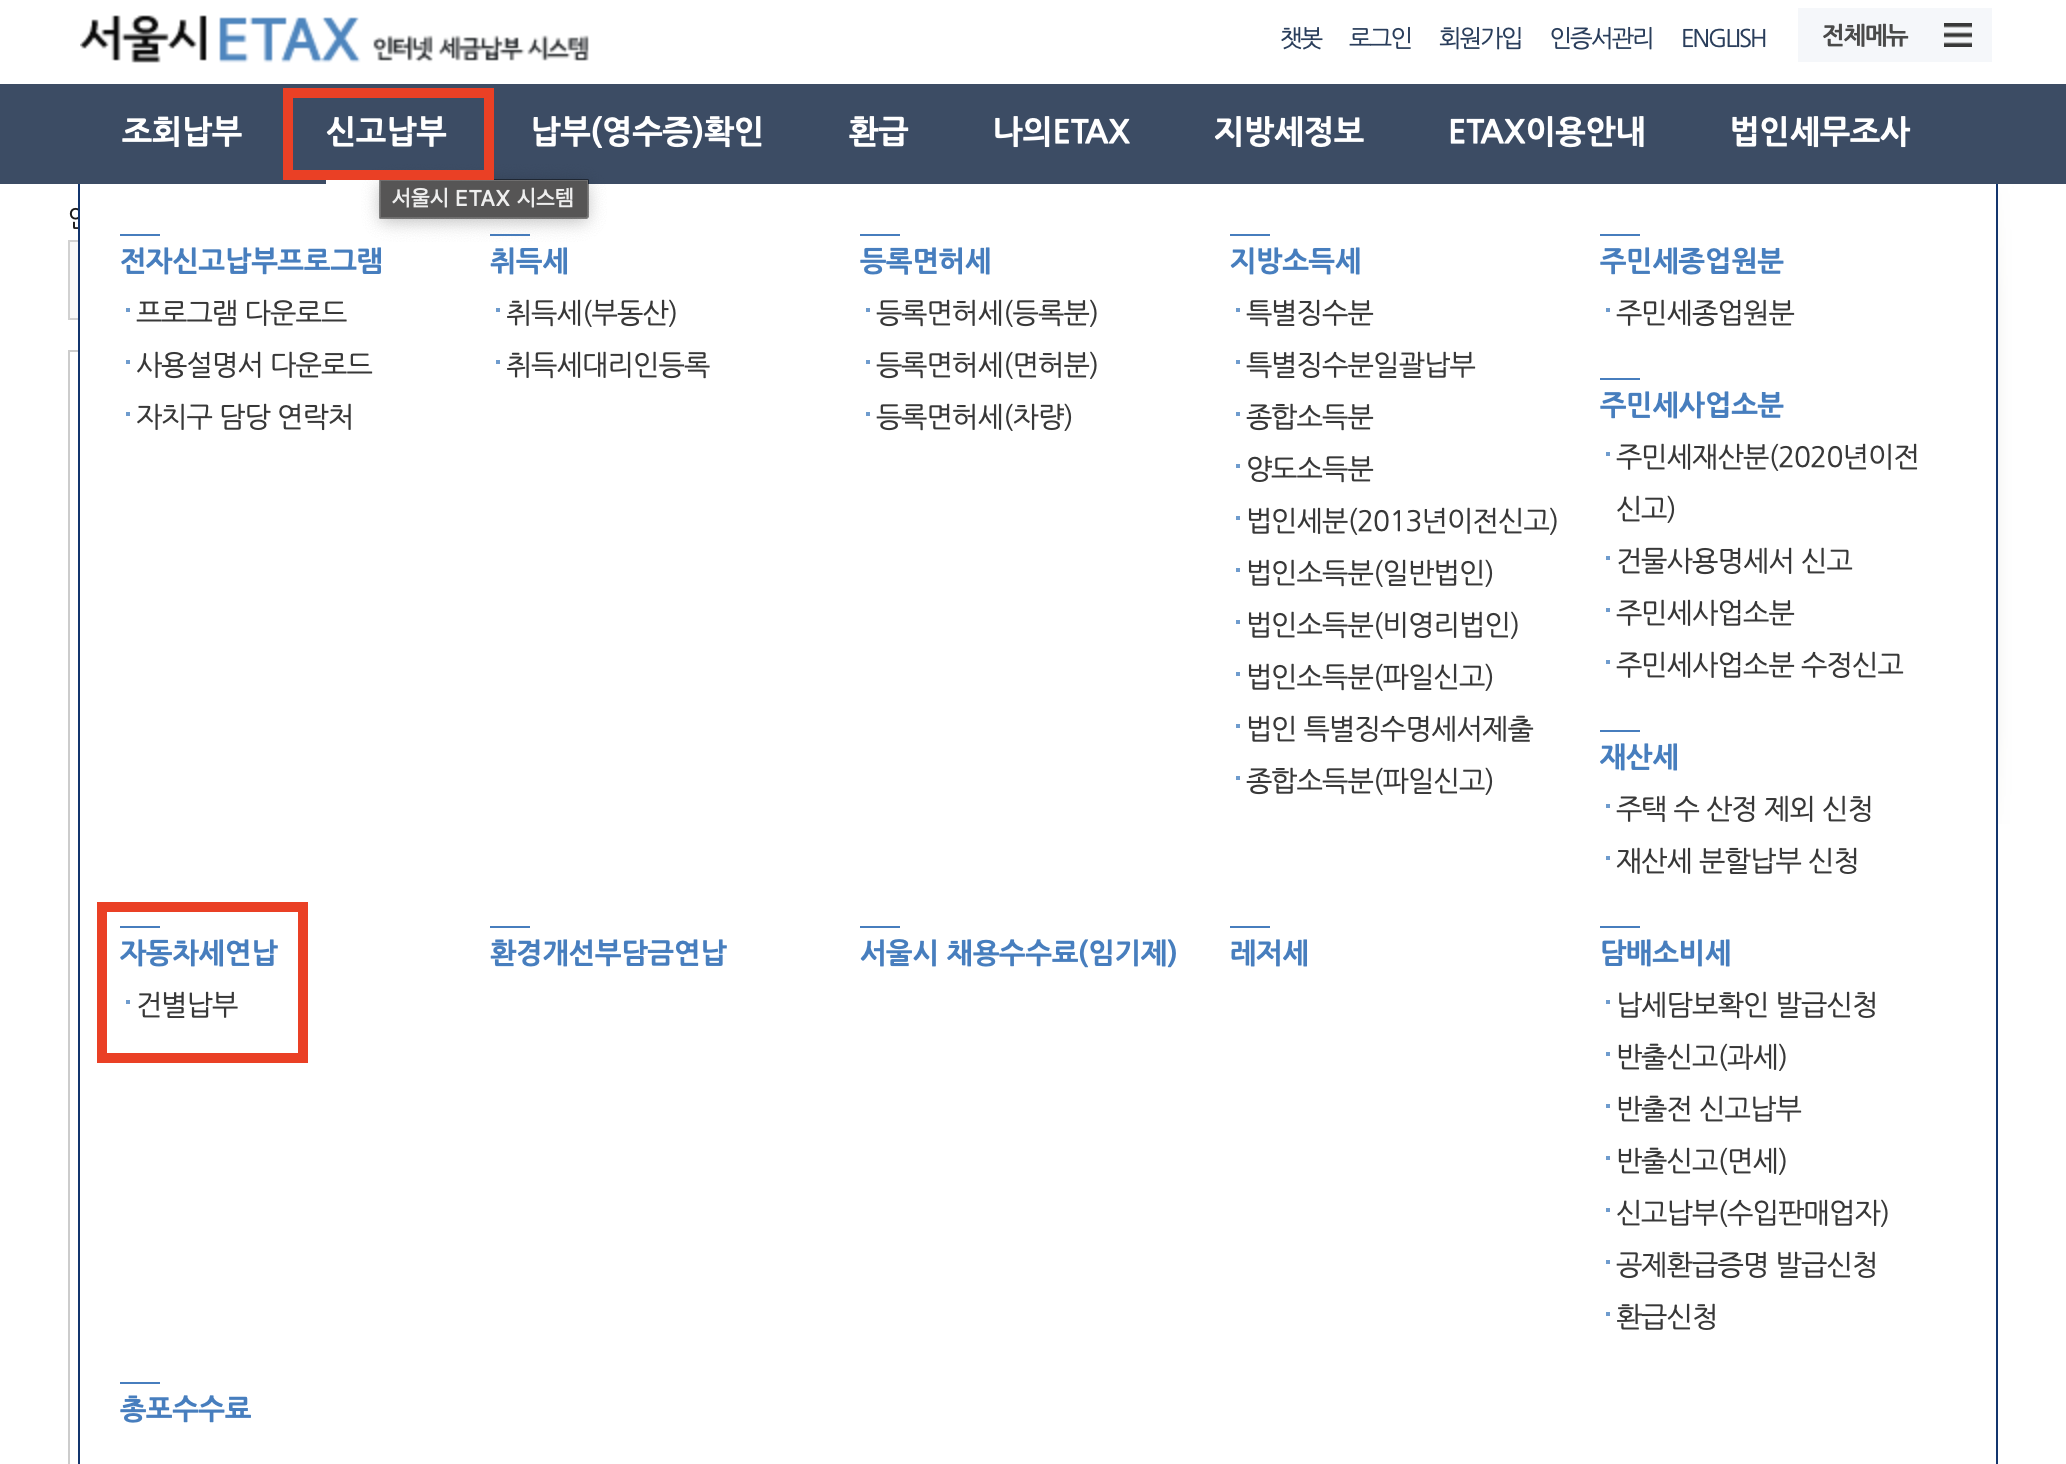The image size is (2066, 1464).
Task: Select 양도소득분
Action: pos(1310,468)
